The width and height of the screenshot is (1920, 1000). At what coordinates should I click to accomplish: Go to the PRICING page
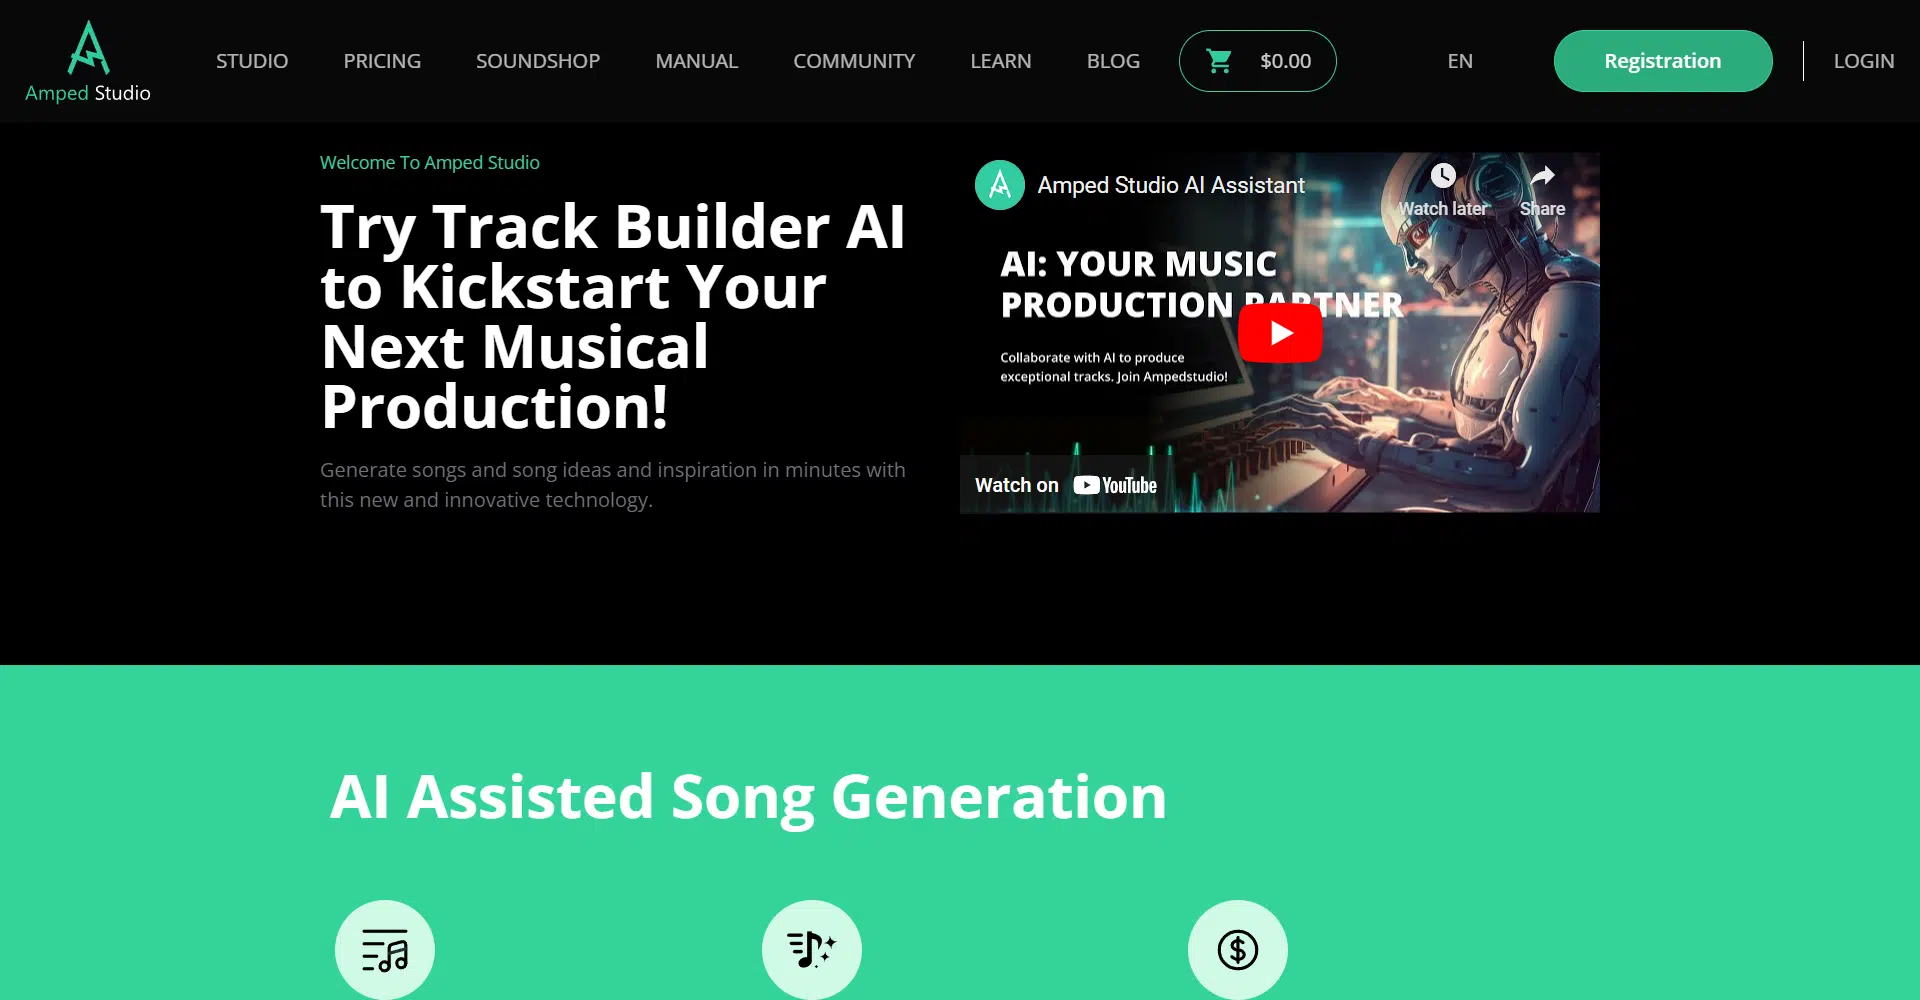tap(382, 61)
